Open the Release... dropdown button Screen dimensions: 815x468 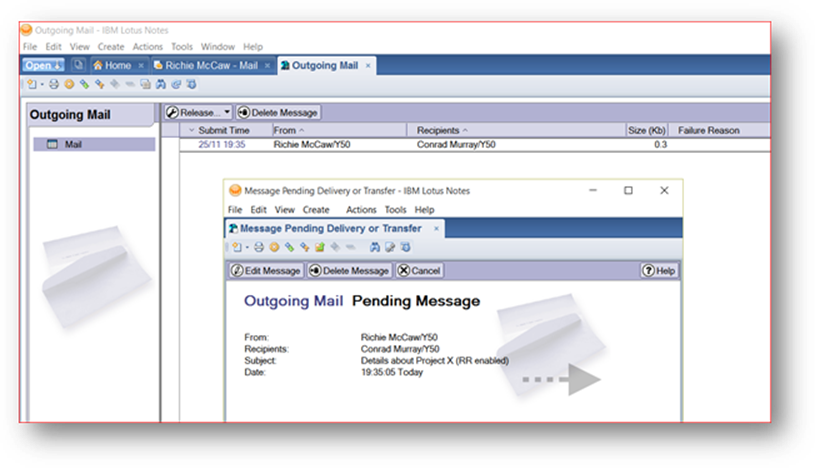[x=198, y=112]
